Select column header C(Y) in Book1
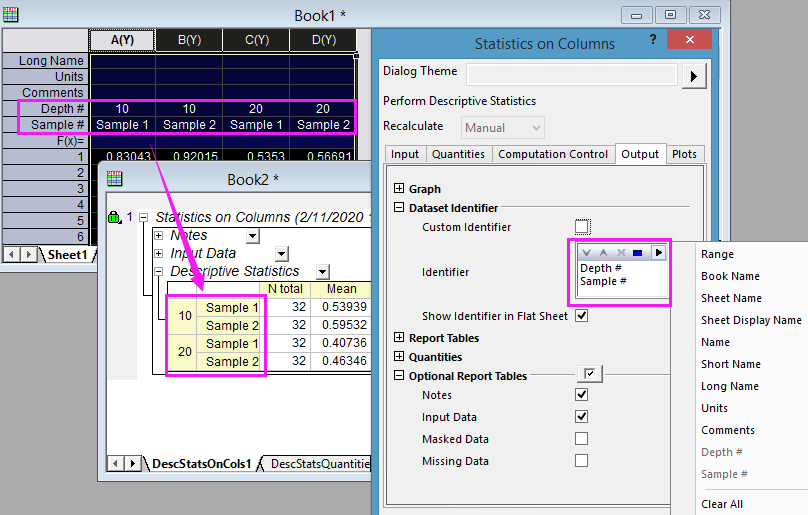 click(257, 40)
